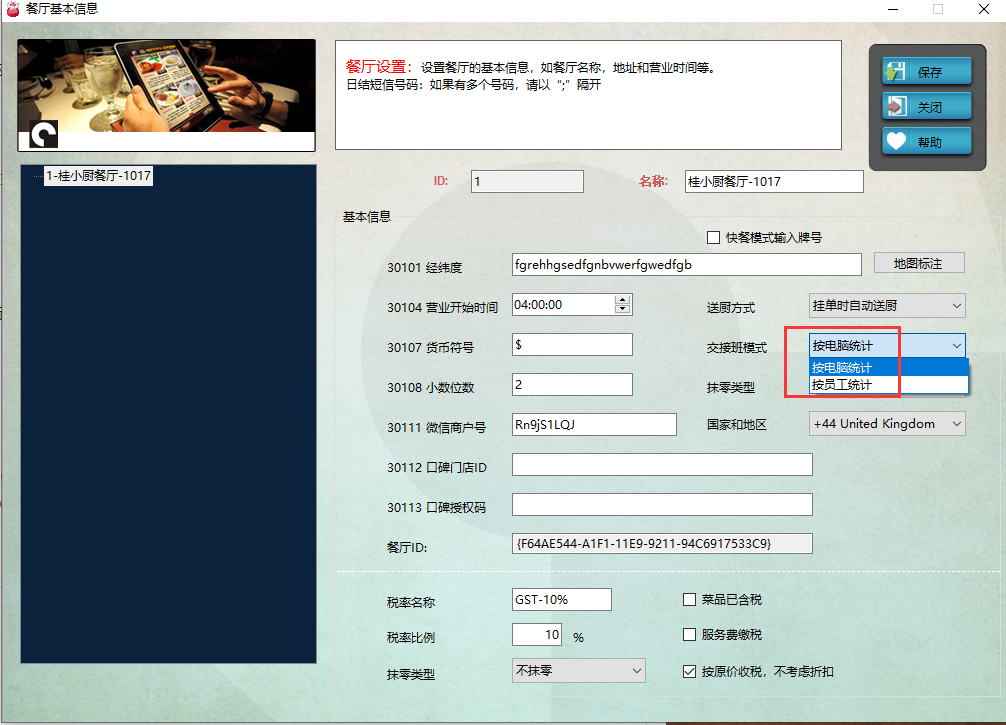Click the 30113 口碑授权码 input field
This screenshot has height=725, width=1006.
coord(662,504)
